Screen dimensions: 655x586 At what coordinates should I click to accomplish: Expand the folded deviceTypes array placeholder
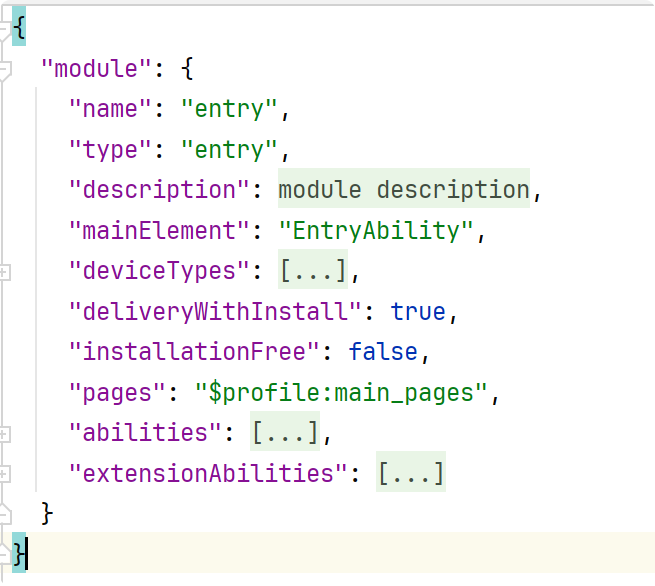click(x=313, y=269)
